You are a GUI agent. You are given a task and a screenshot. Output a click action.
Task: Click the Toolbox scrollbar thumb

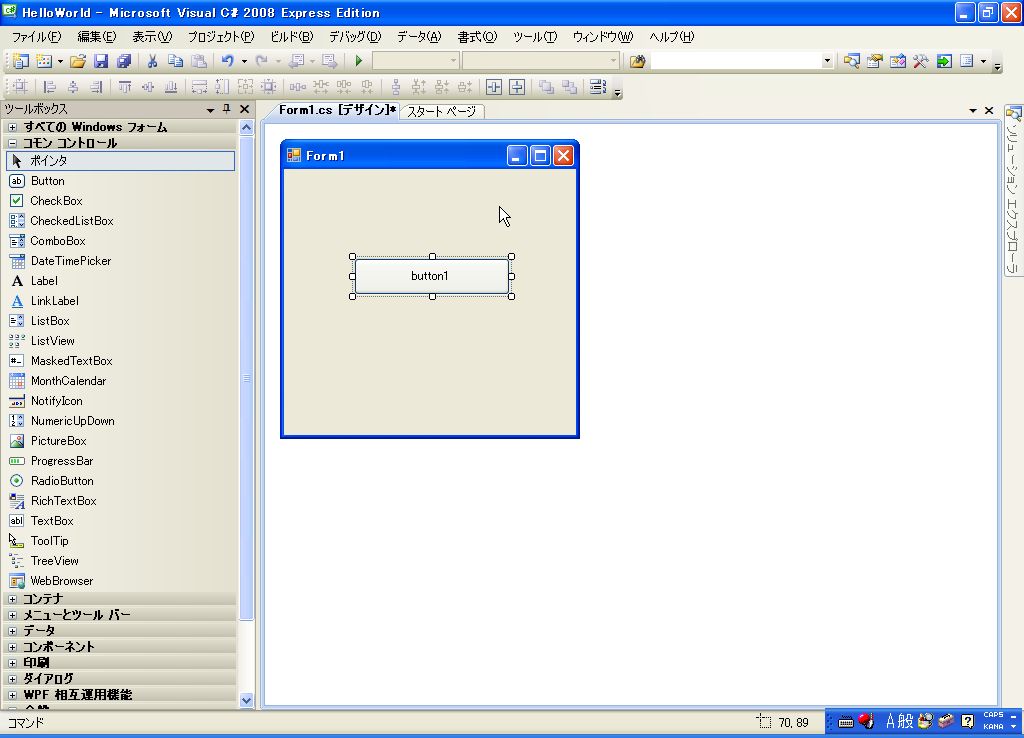(x=246, y=378)
